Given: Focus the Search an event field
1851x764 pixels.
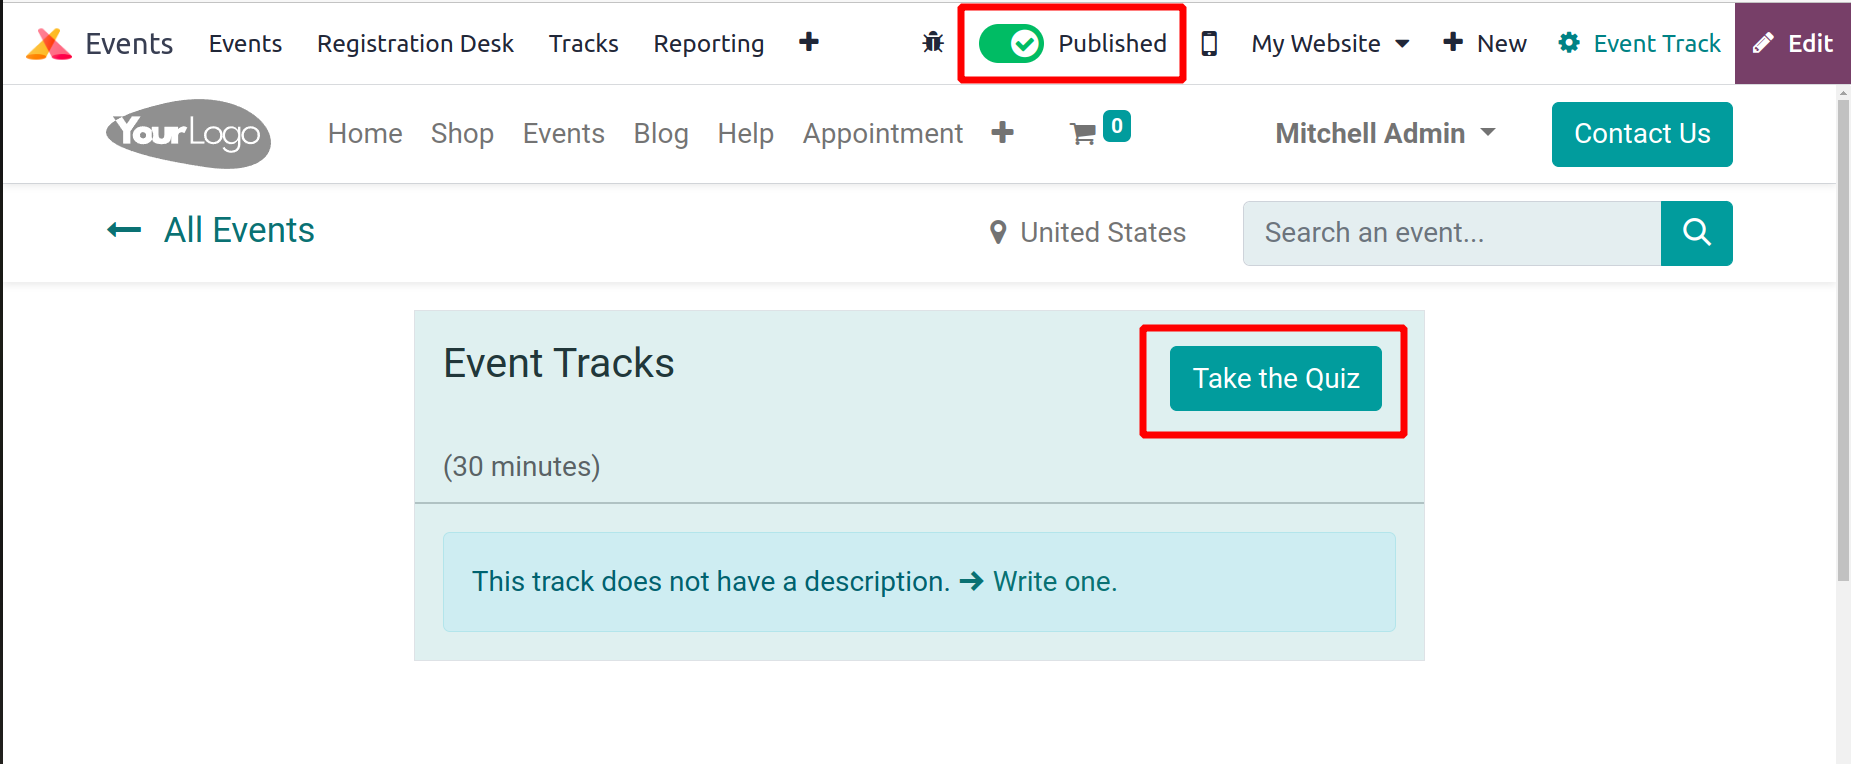Looking at the screenshot, I should pos(1451,233).
